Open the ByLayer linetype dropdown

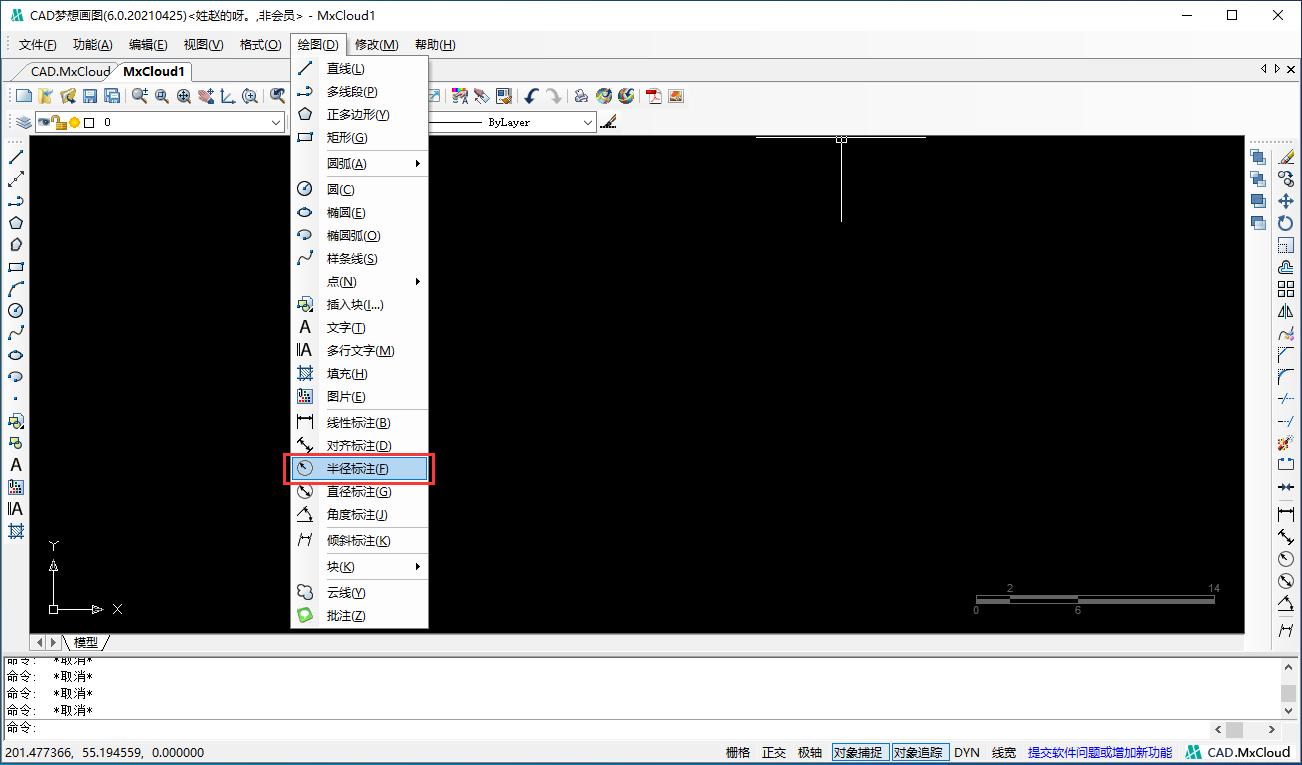click(x=588, y=122)
